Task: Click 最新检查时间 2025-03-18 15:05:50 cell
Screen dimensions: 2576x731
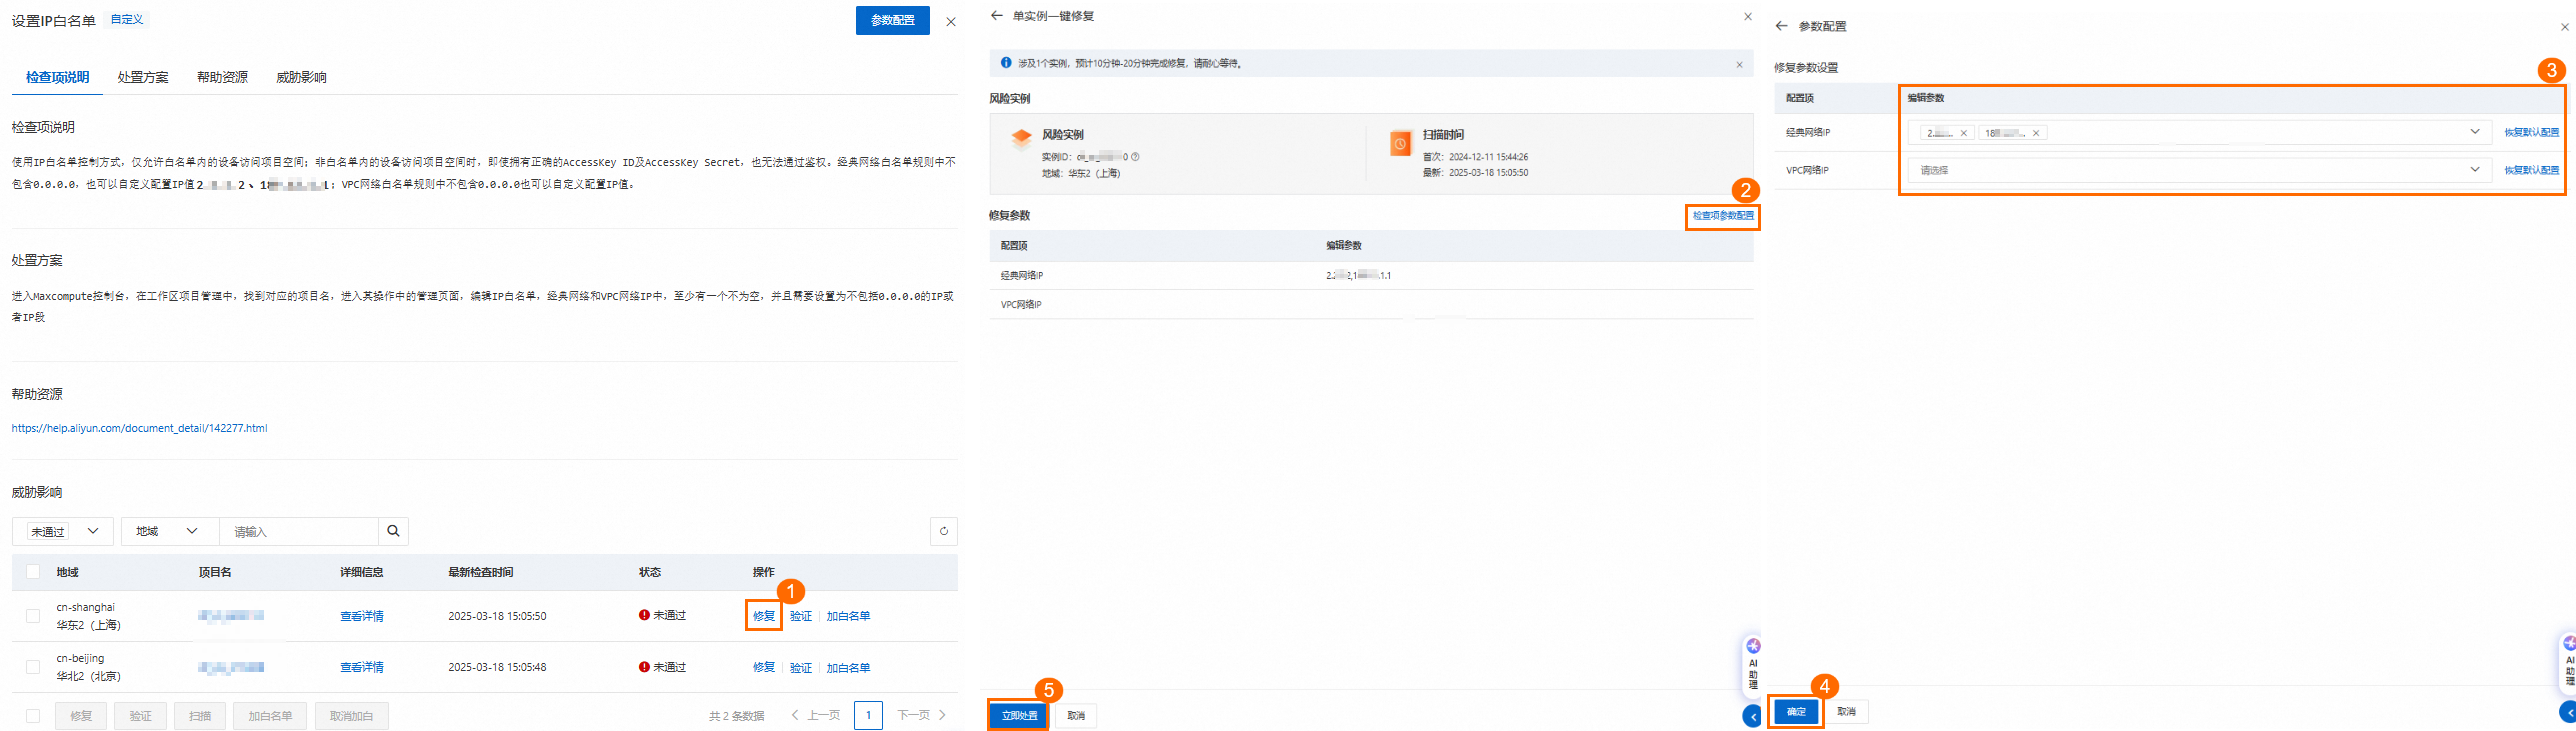Action: (497, 616)
